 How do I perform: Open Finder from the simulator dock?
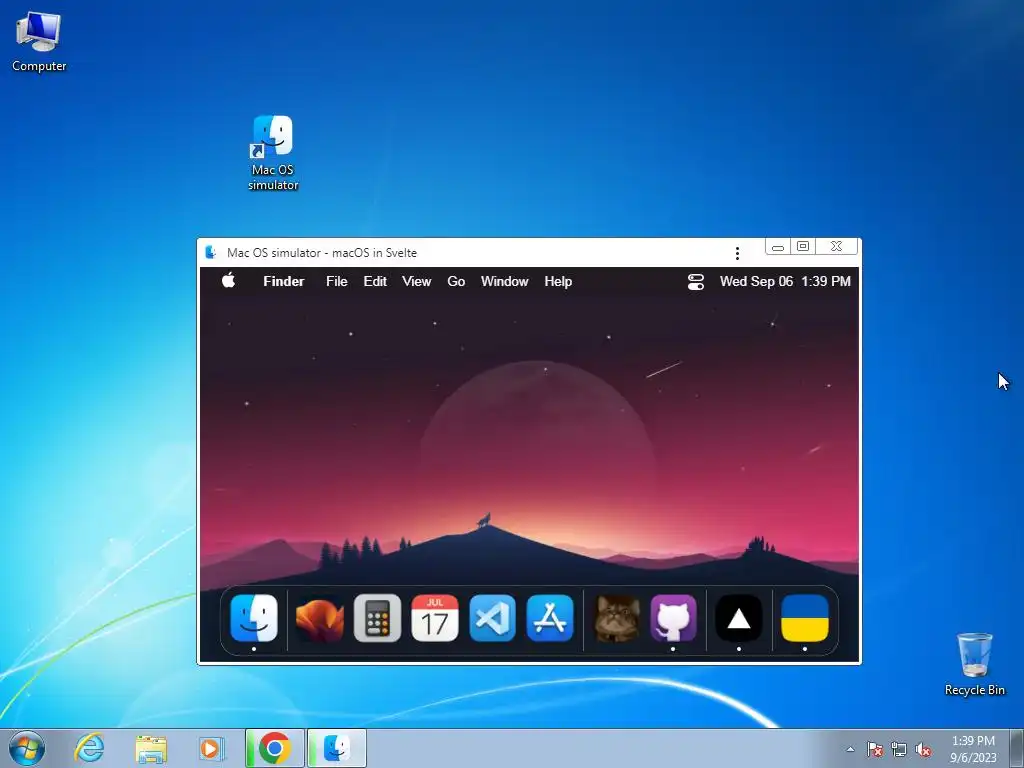pos(254,618)
